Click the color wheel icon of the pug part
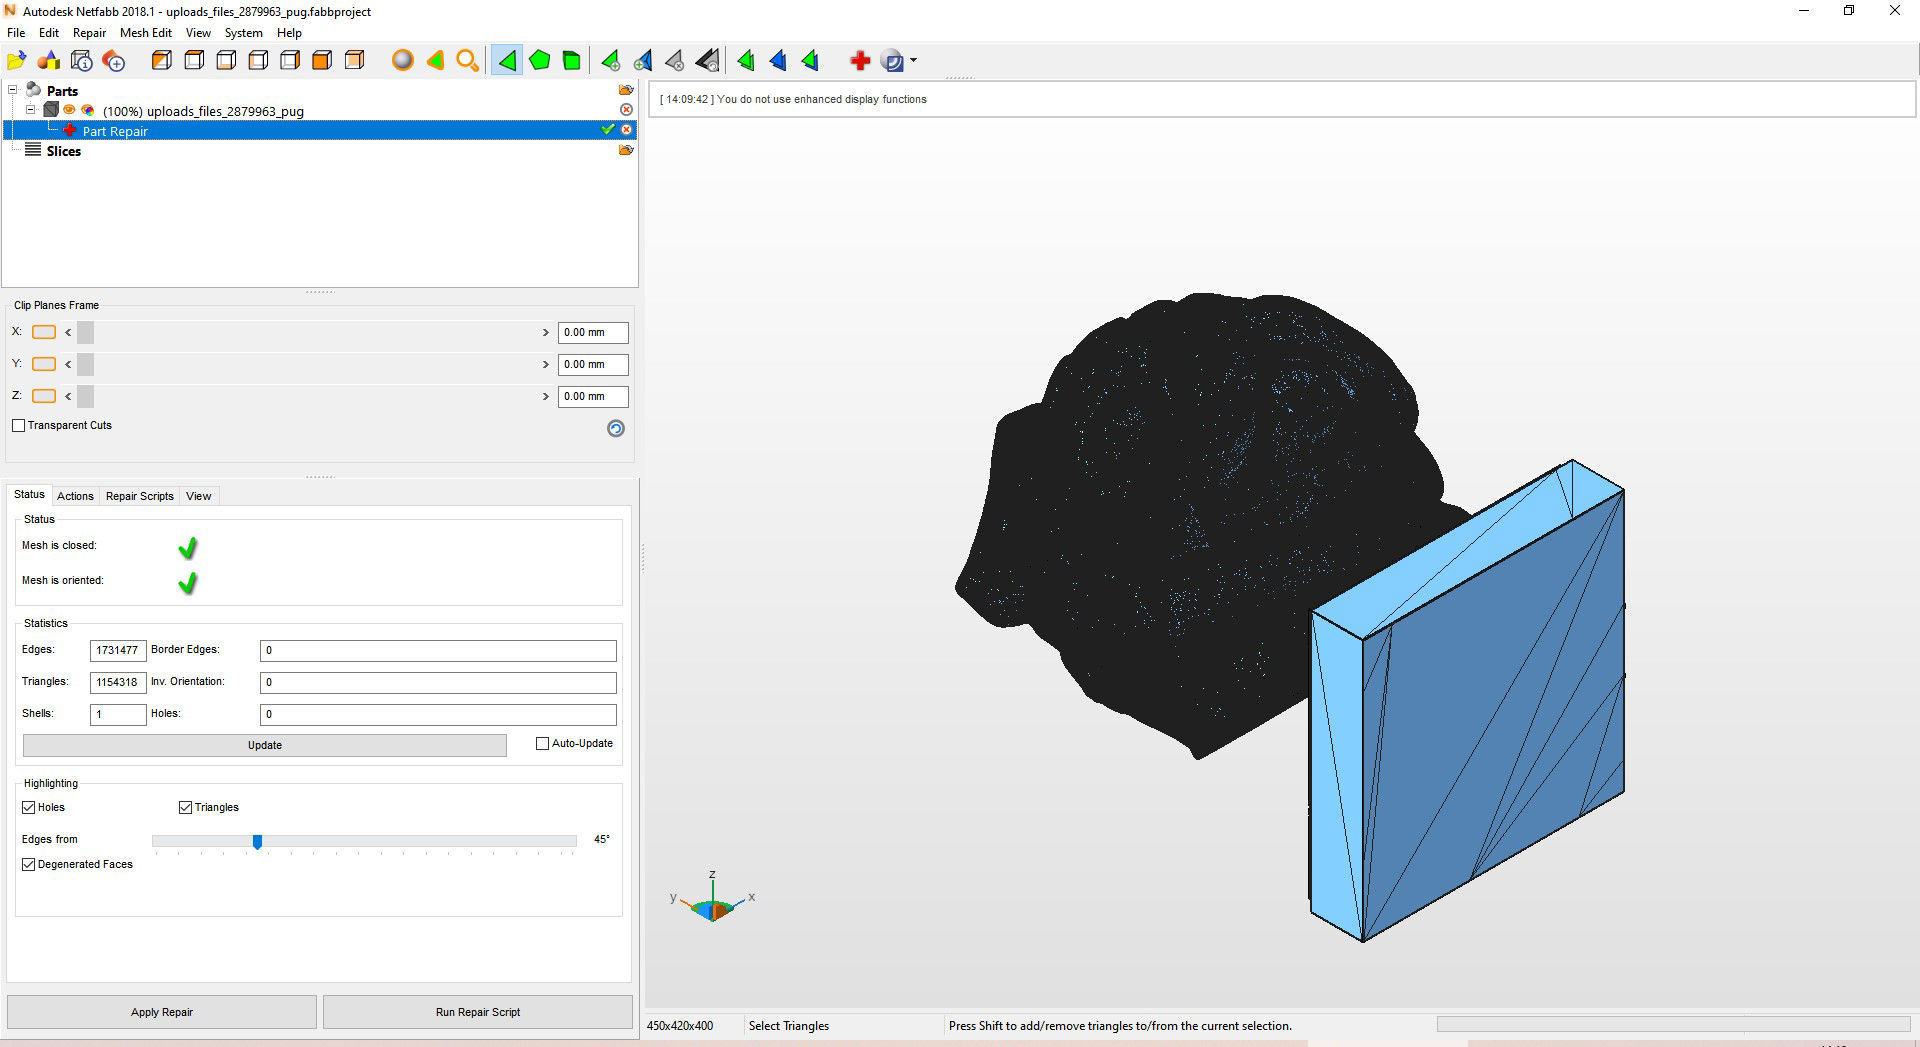Image resolution: width=1920 pixels, height=1047 pixels. click(x=88, y=110)
